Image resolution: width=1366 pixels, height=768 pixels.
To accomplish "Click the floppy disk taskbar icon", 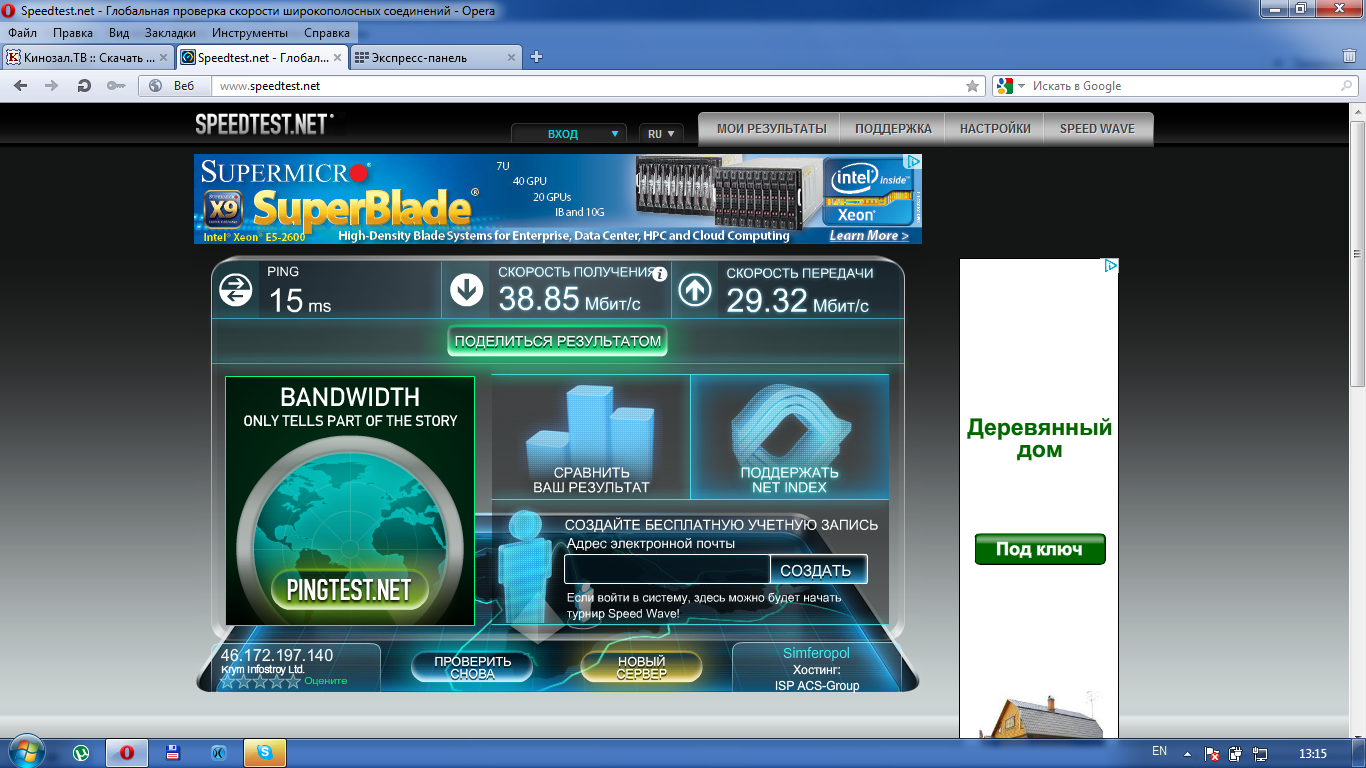I will coord(173,752).
